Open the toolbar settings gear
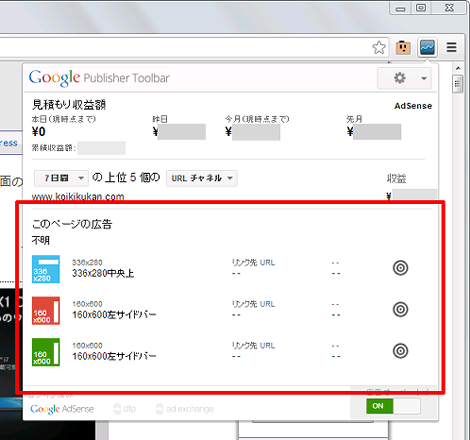Image resolution: width=470 pixels, height=440 pixels. pos(400,78)
